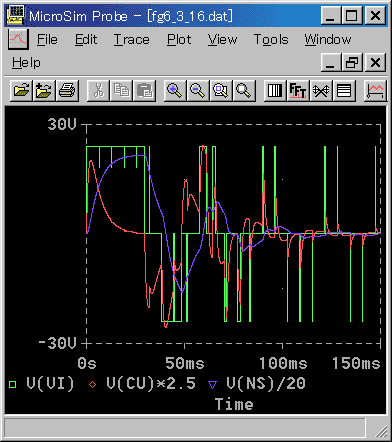Click the 30V y-axis label
392x442 pixels.
point(62,124)
